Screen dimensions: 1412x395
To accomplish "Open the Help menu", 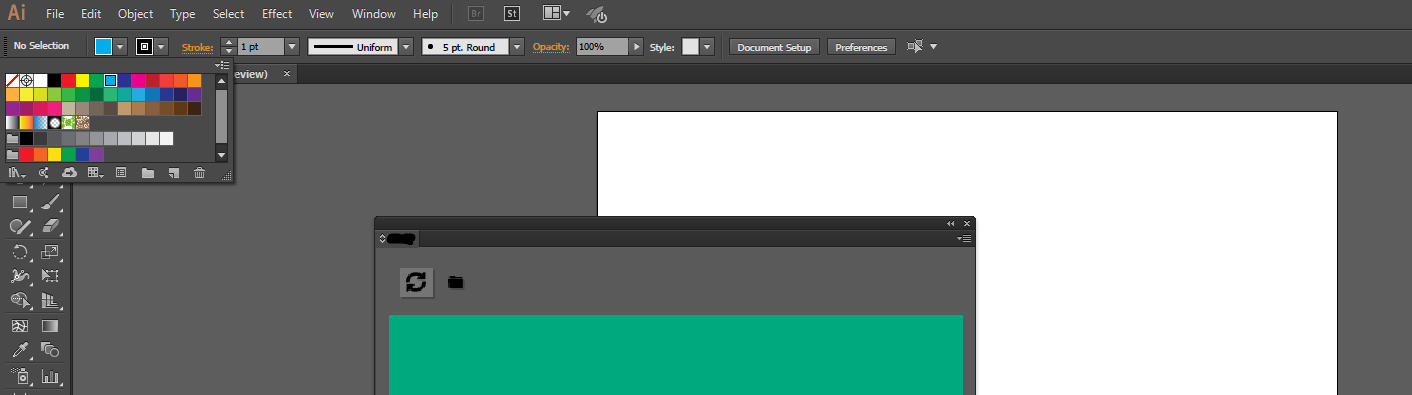I will click(425, 14).
